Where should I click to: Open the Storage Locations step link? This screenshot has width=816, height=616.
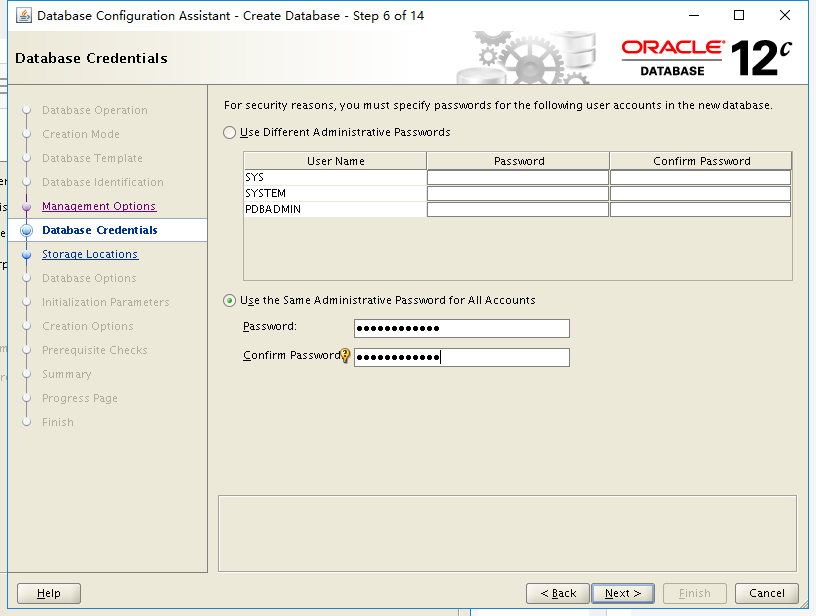[89, 254]
